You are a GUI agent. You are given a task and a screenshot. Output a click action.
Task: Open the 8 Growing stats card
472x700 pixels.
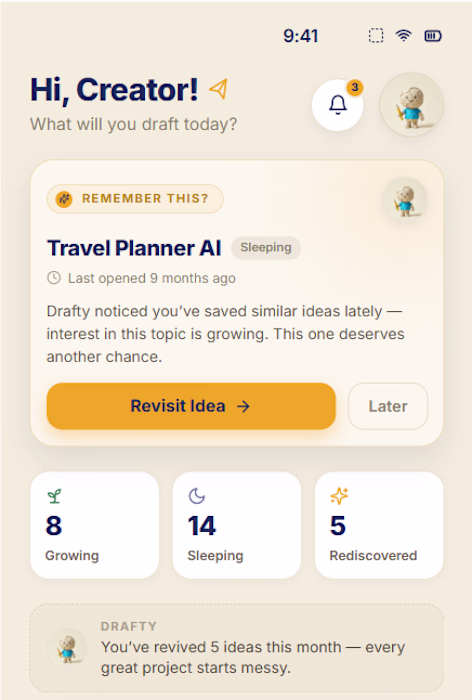coord(94,525)
